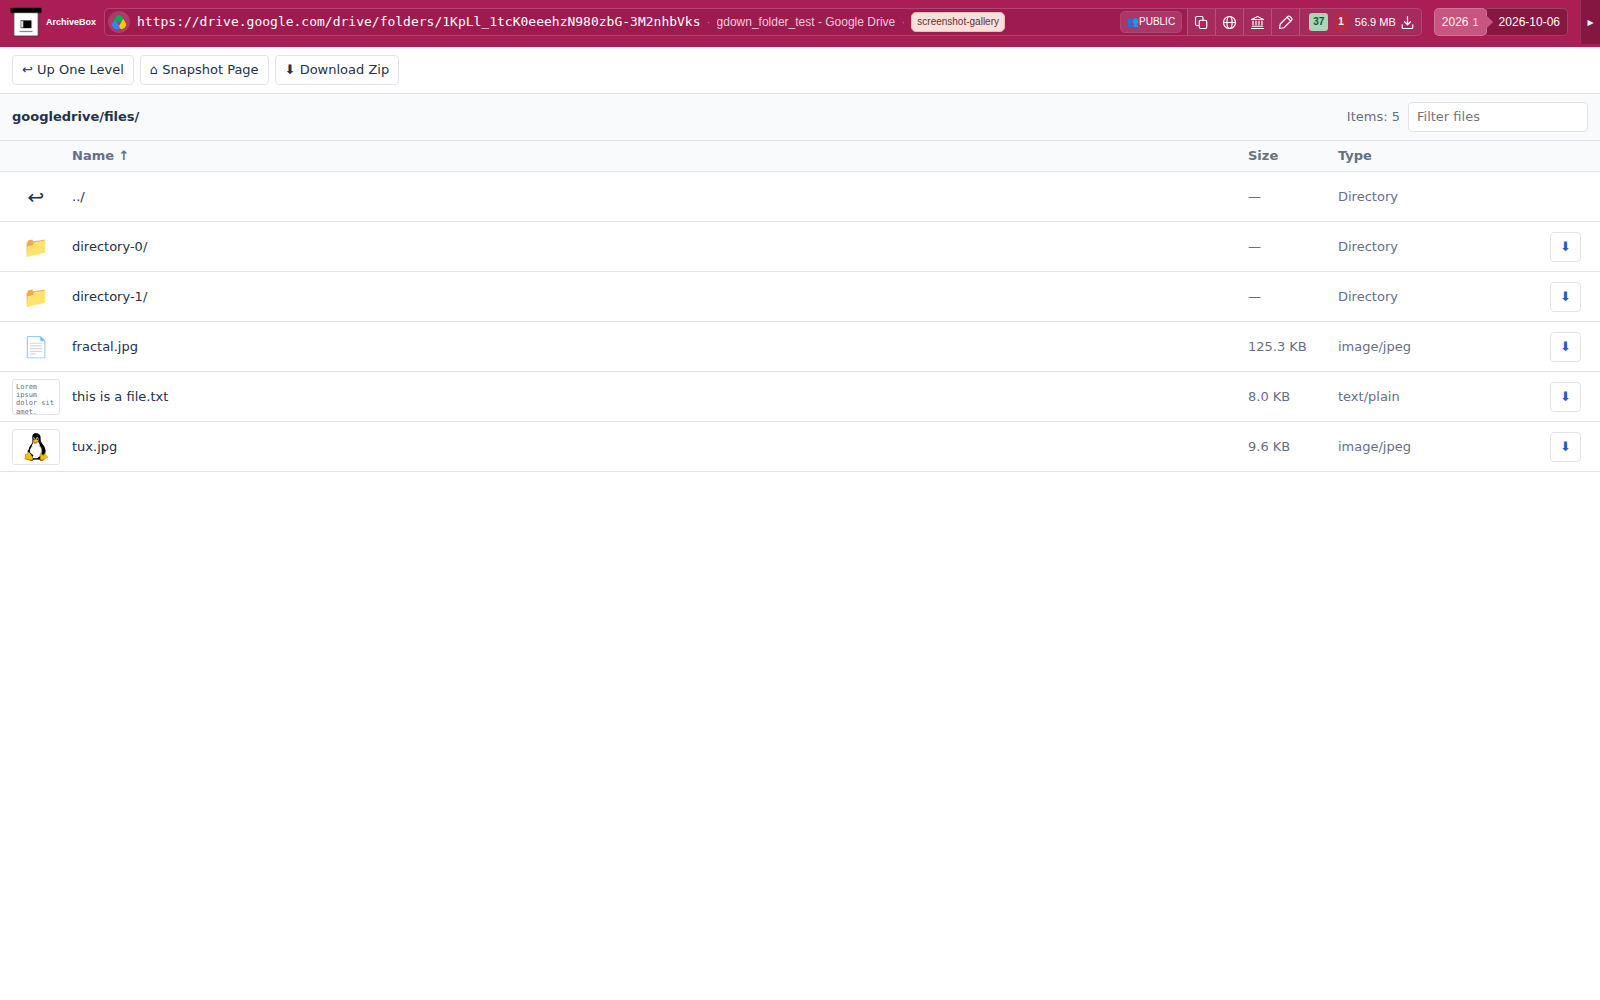The width and height of the screenshot is (1600, 1000).
Task: Click the archive.org building icon
Action: (1257, 22)
